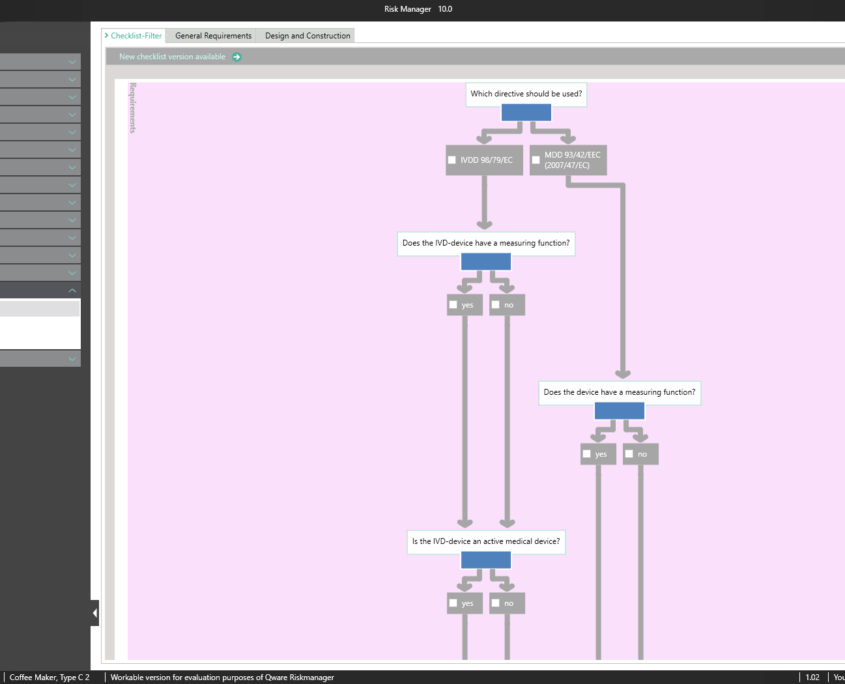Check the MDD 93/42/EEC (2007/47/EC) checkbox
The height and width of the screenshot is (684, 845).
tap(536, 160)
